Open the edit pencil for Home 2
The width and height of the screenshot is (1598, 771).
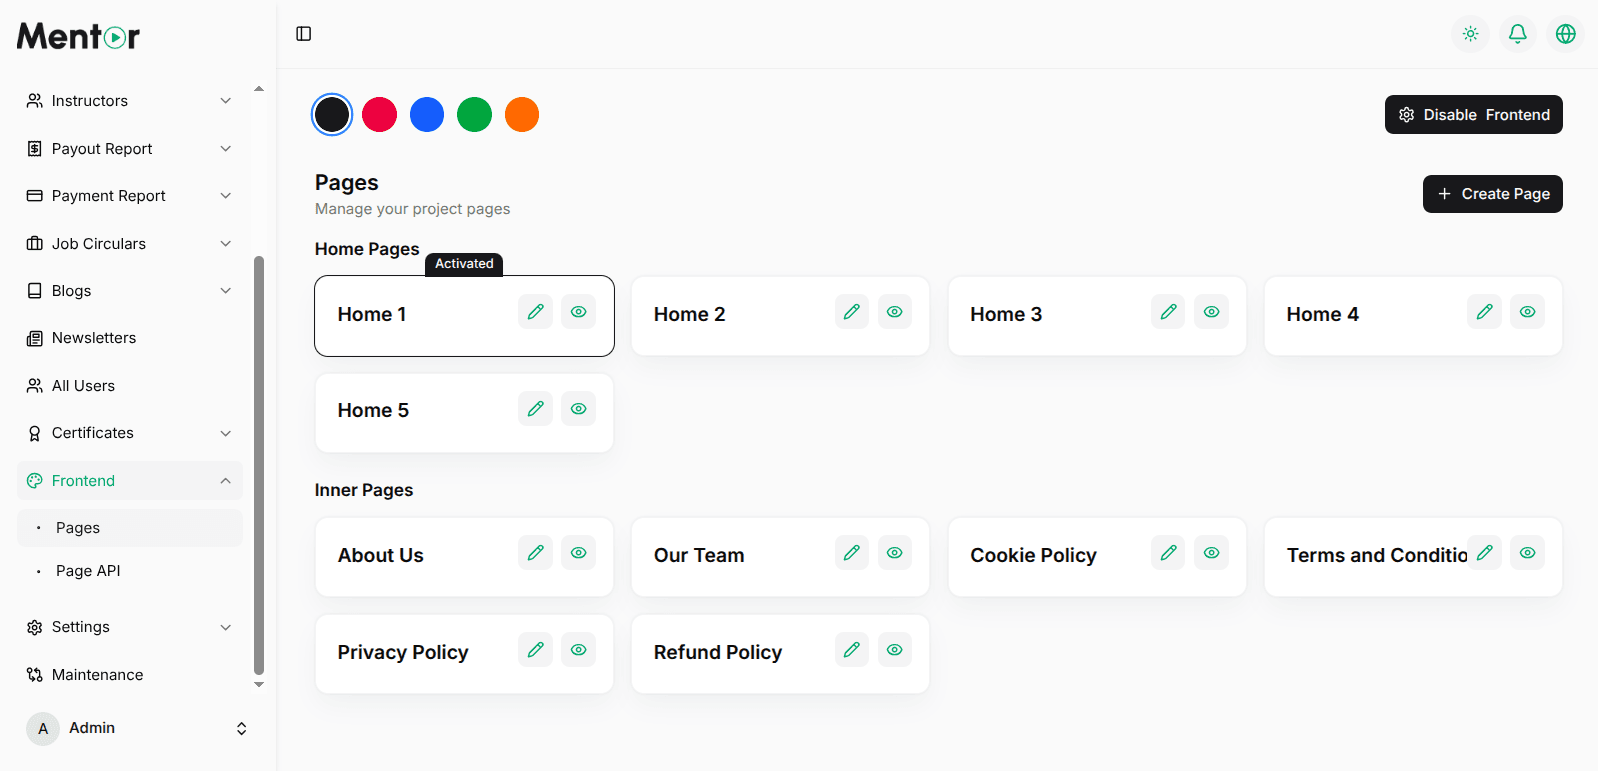coord(851,312)
